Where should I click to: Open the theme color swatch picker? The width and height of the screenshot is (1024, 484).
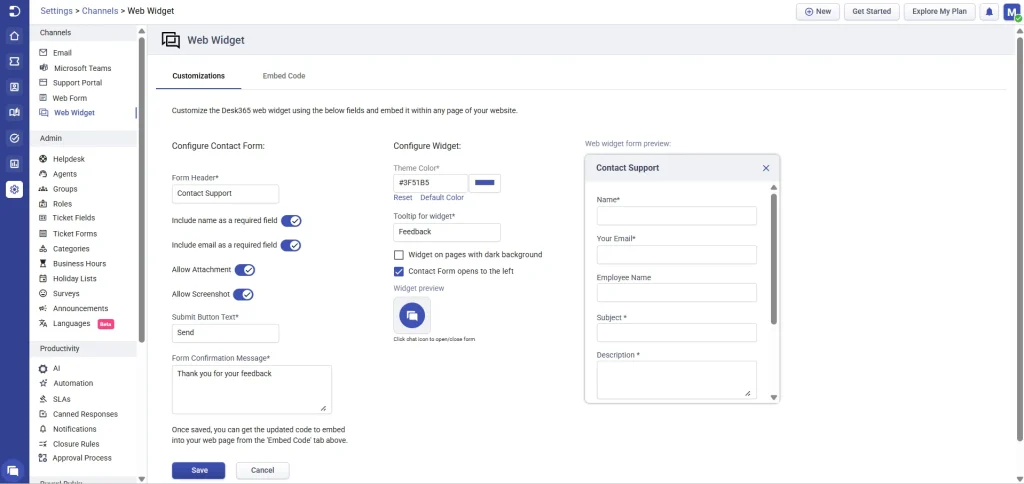pos(485,183)
